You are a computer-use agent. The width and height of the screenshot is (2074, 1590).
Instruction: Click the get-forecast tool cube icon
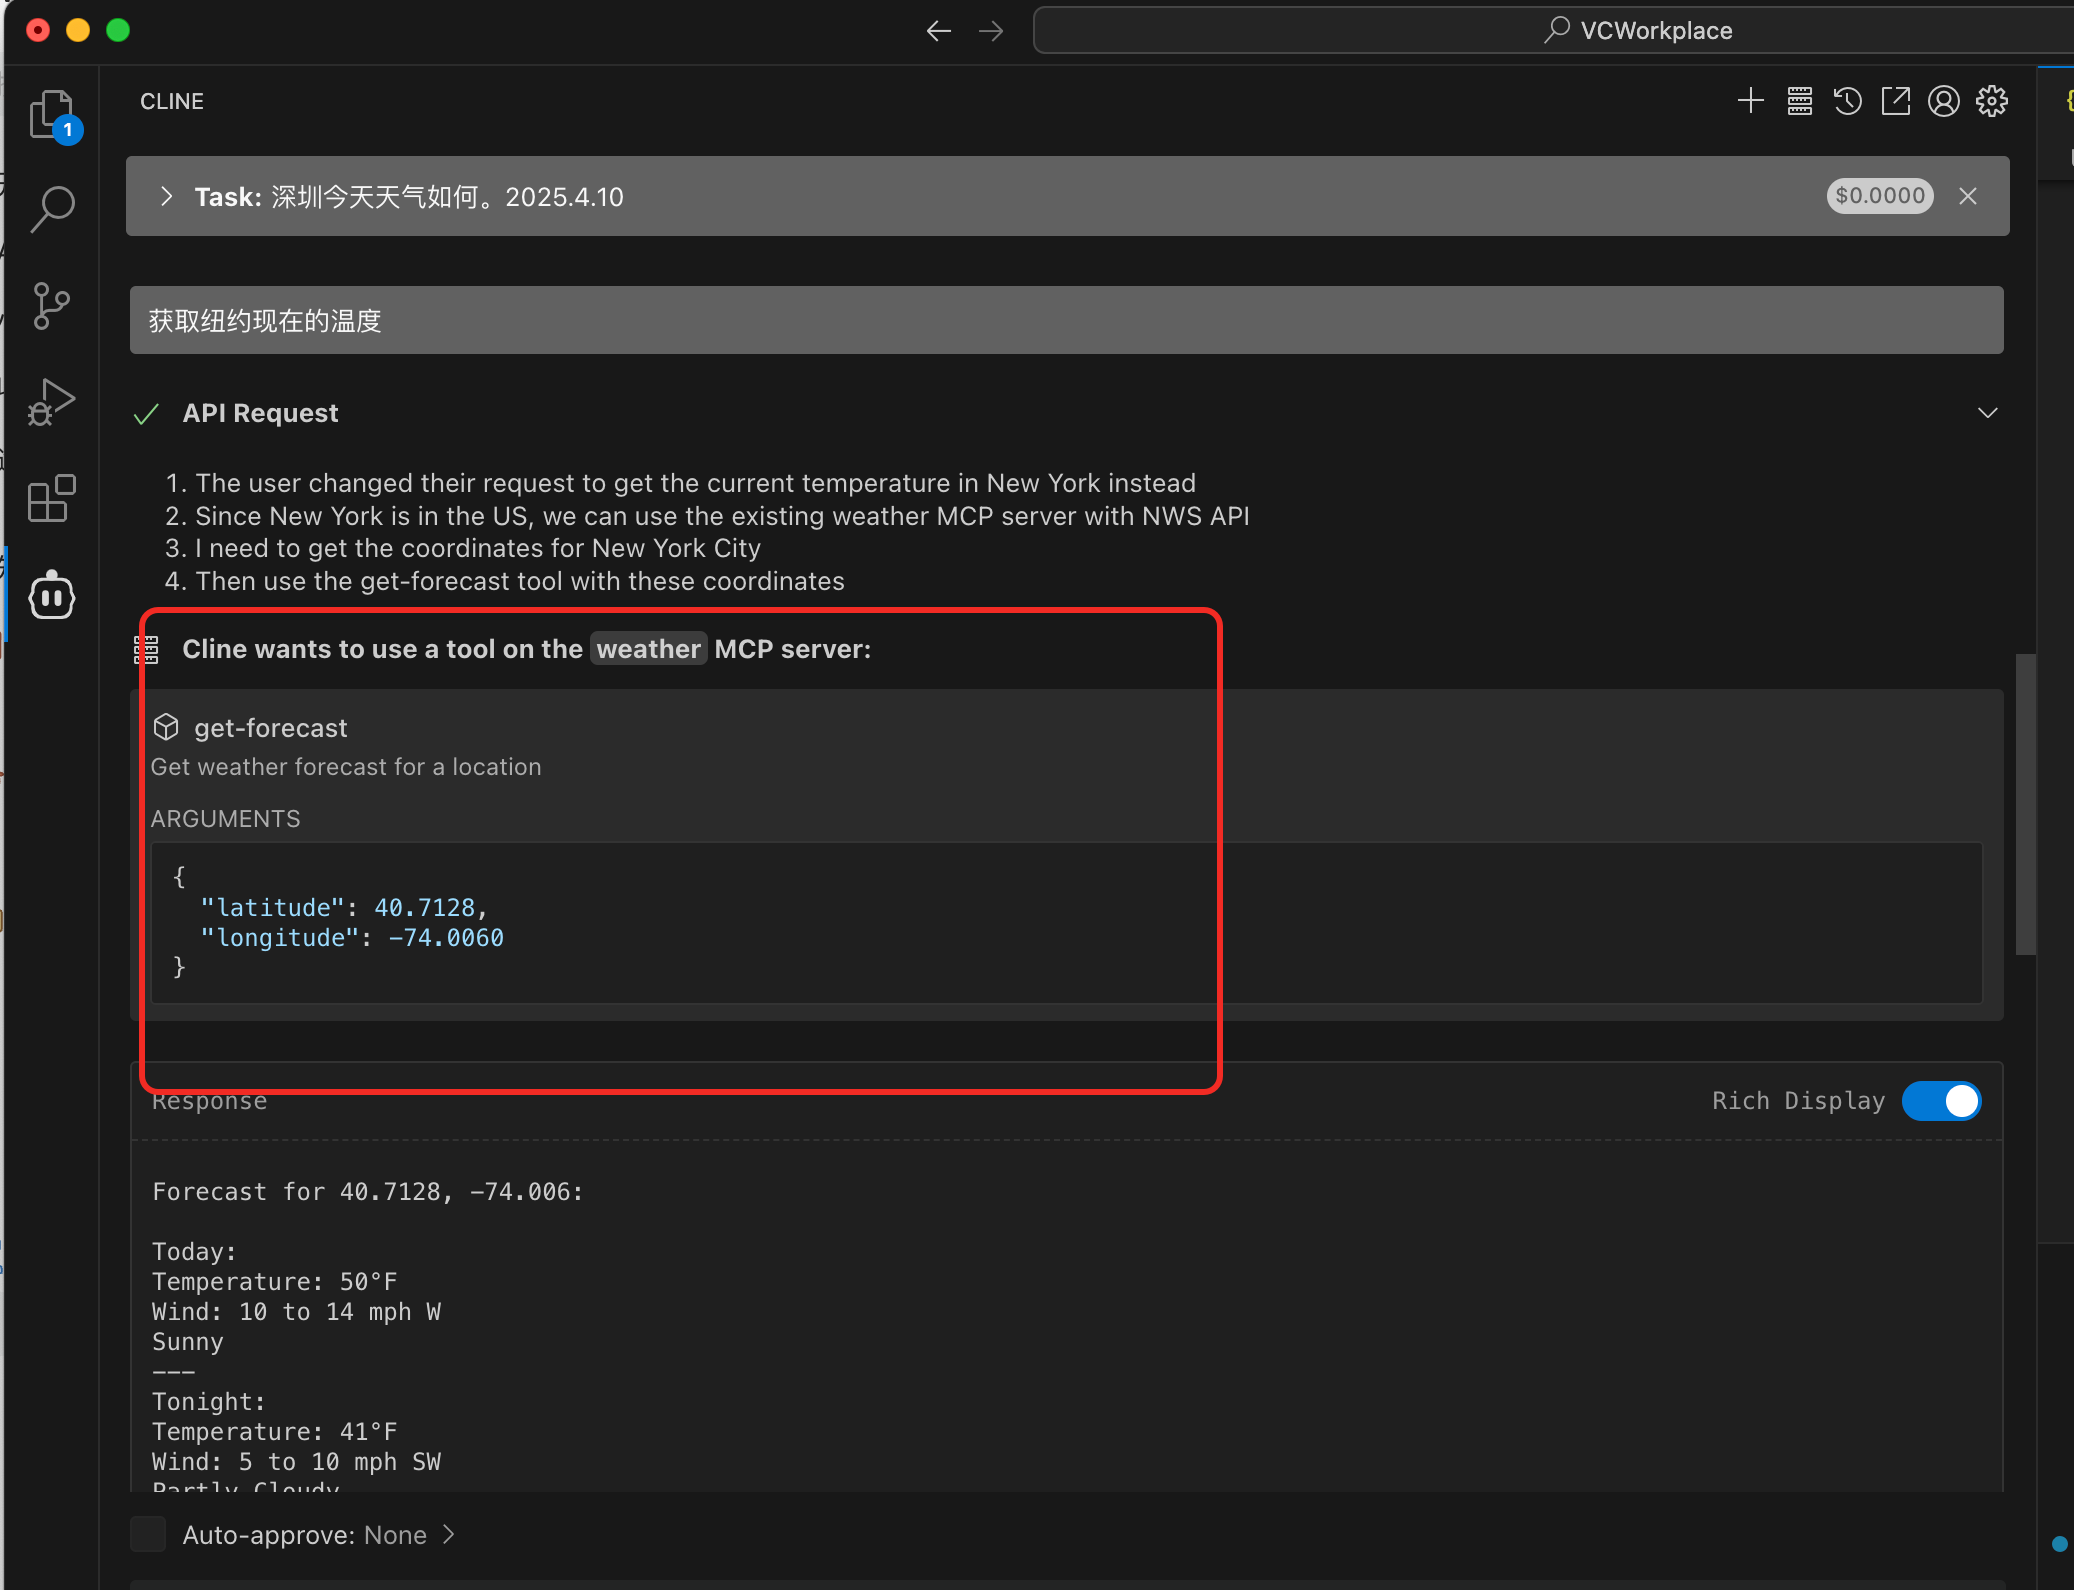166,727
